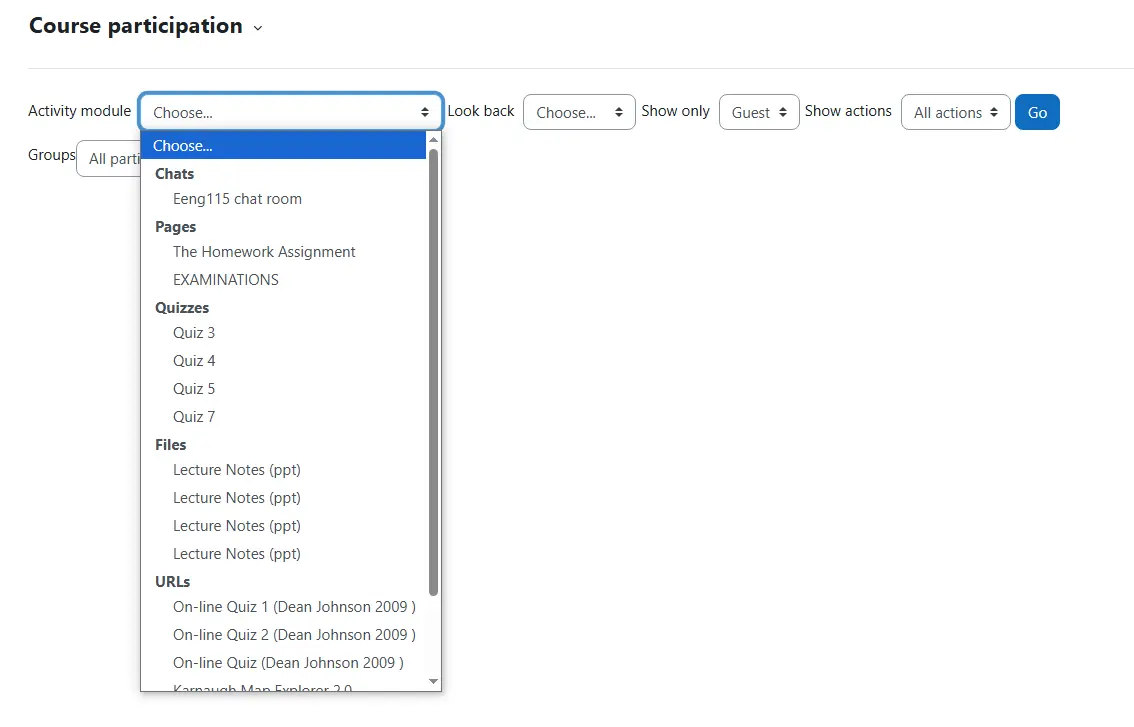Image resolution: width=1134 pixels, height=727 pixels.
Task: Open the Groups All participants dropdown
Action: (108, 158)
